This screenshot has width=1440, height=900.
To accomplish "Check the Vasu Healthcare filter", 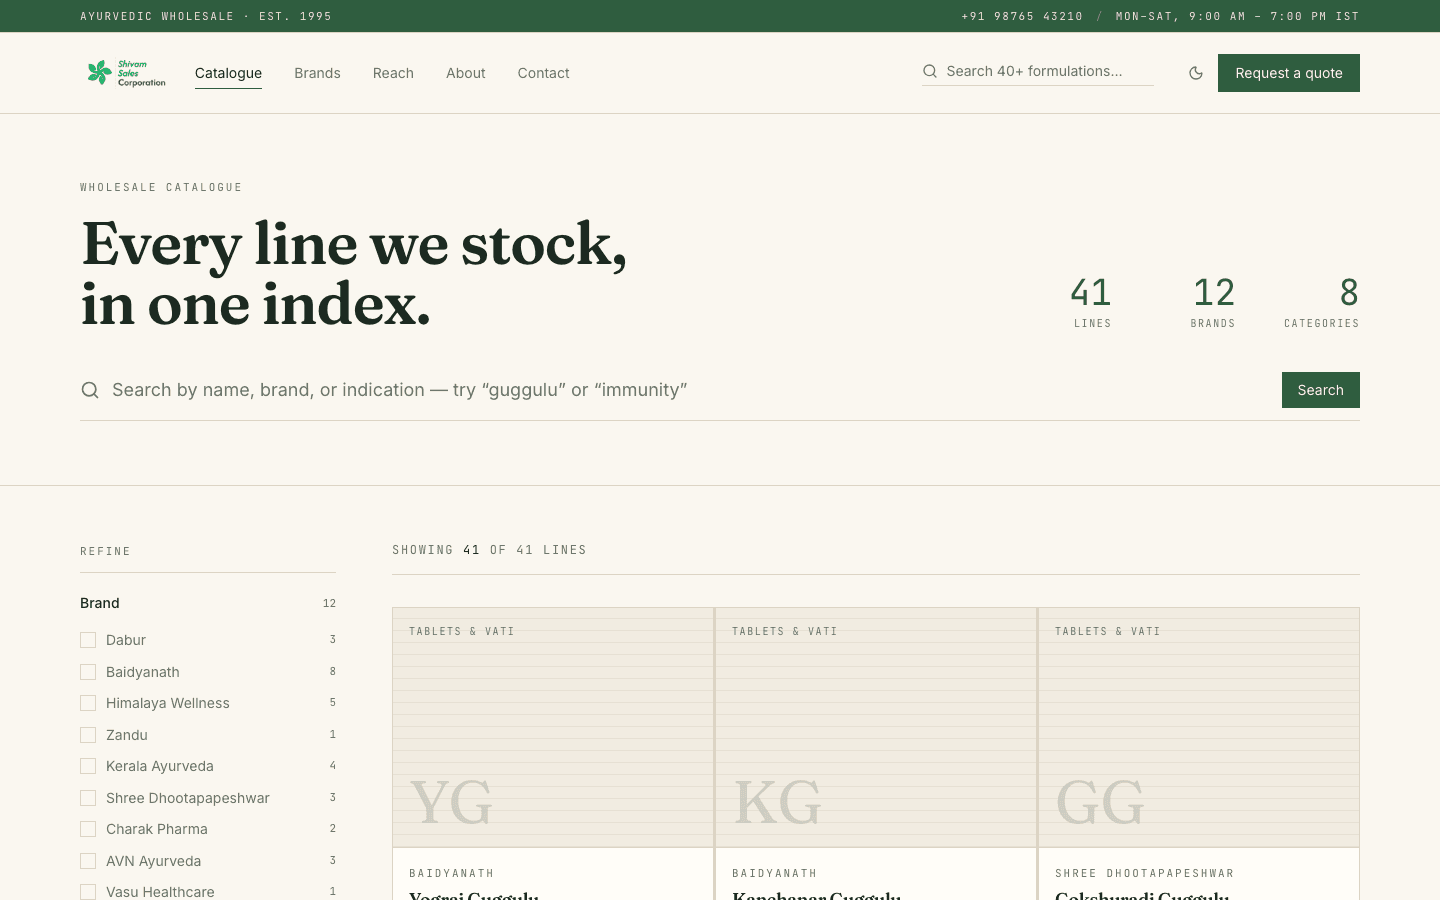I will [88, 892].
